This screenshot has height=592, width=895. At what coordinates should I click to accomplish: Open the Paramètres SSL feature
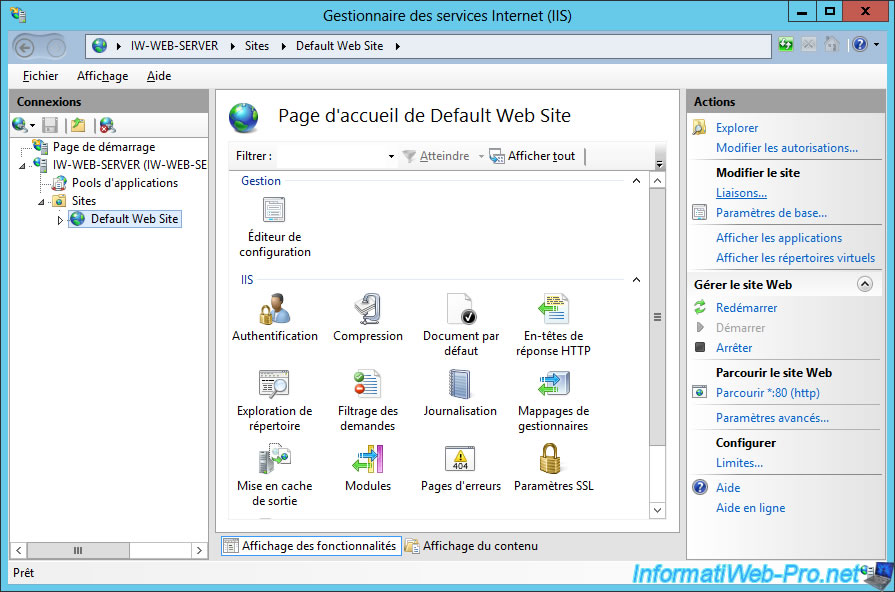pos(553,468)
